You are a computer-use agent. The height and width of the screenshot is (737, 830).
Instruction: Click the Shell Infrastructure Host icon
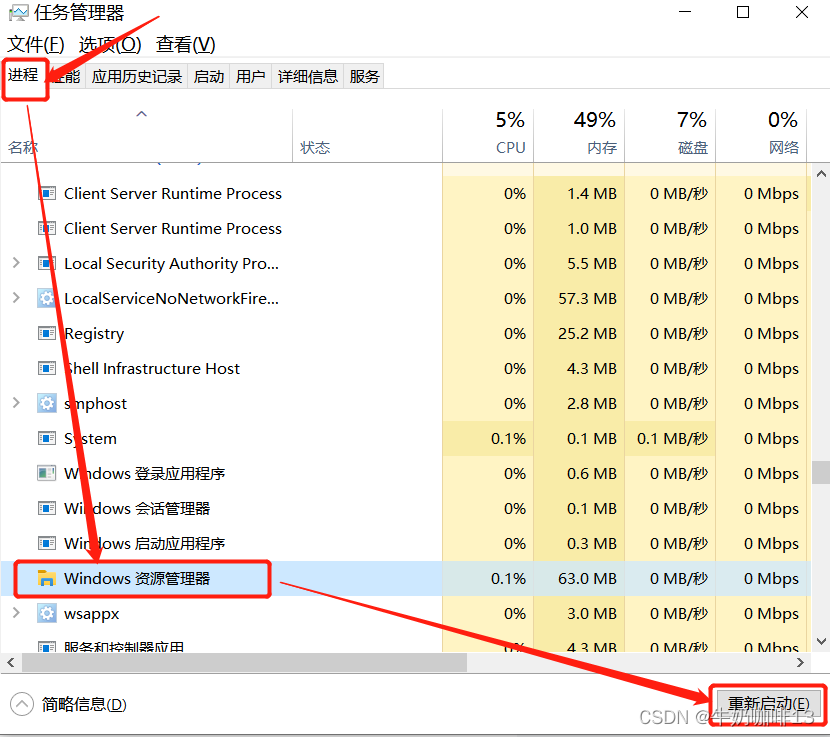tap(47, 368)
